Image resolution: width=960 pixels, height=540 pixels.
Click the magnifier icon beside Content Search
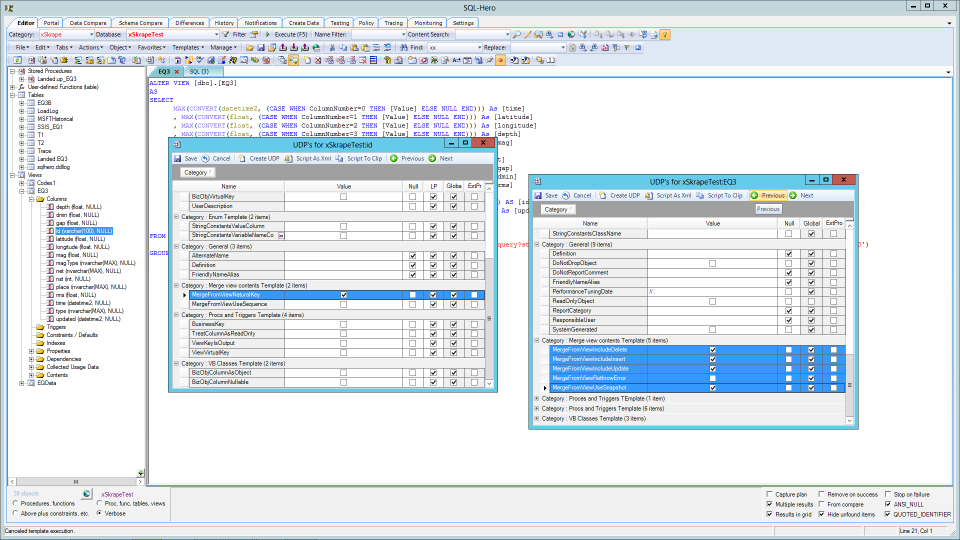517,34
